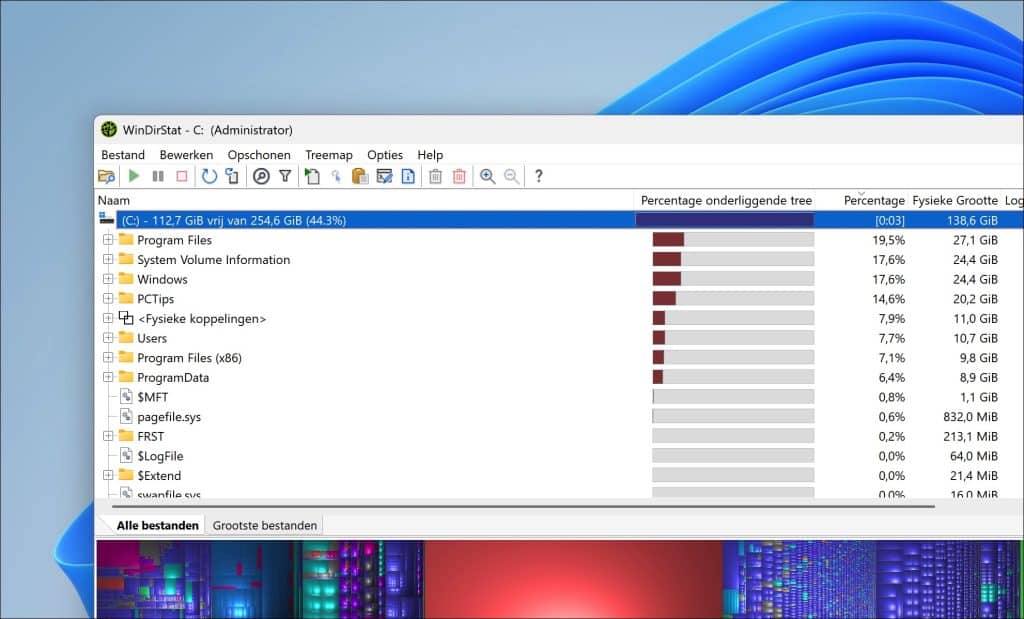Click the 832,0 MiB size value
Image resolution: width=1024 pixels, height=619 pixels.
pyautogui.click(x=970, y=416)
